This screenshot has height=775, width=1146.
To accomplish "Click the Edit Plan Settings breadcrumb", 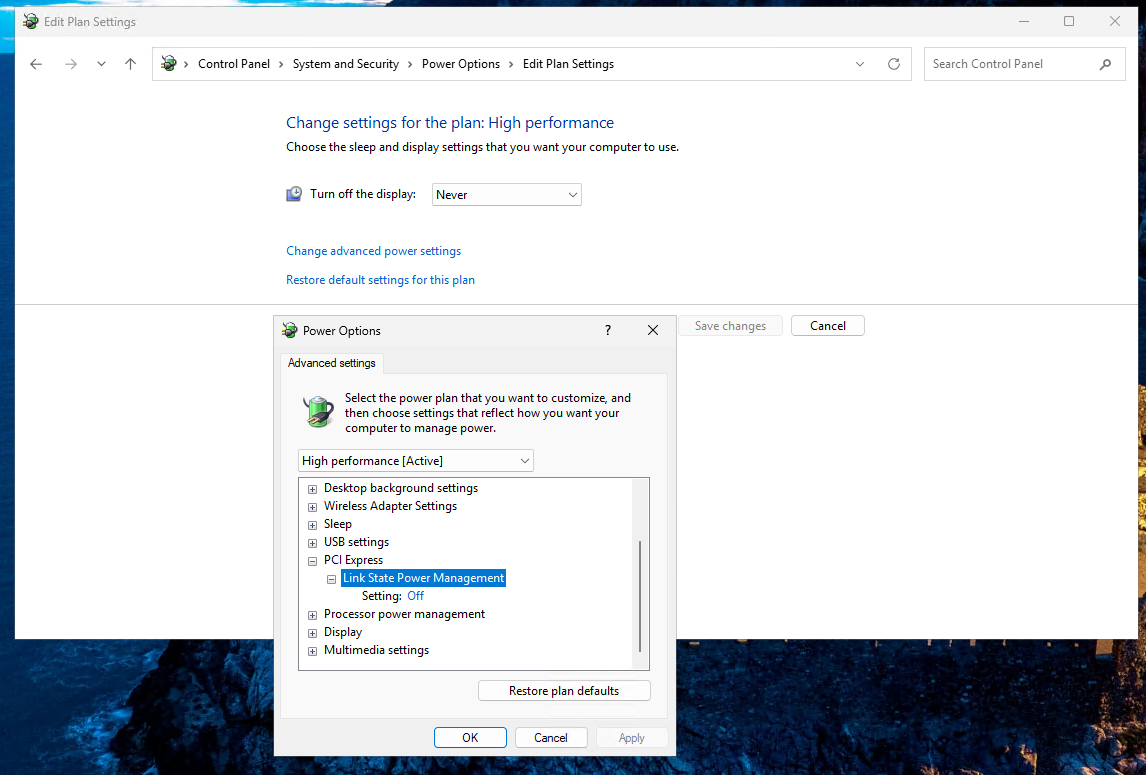I will pyautogui.click(x=568, y=64).
